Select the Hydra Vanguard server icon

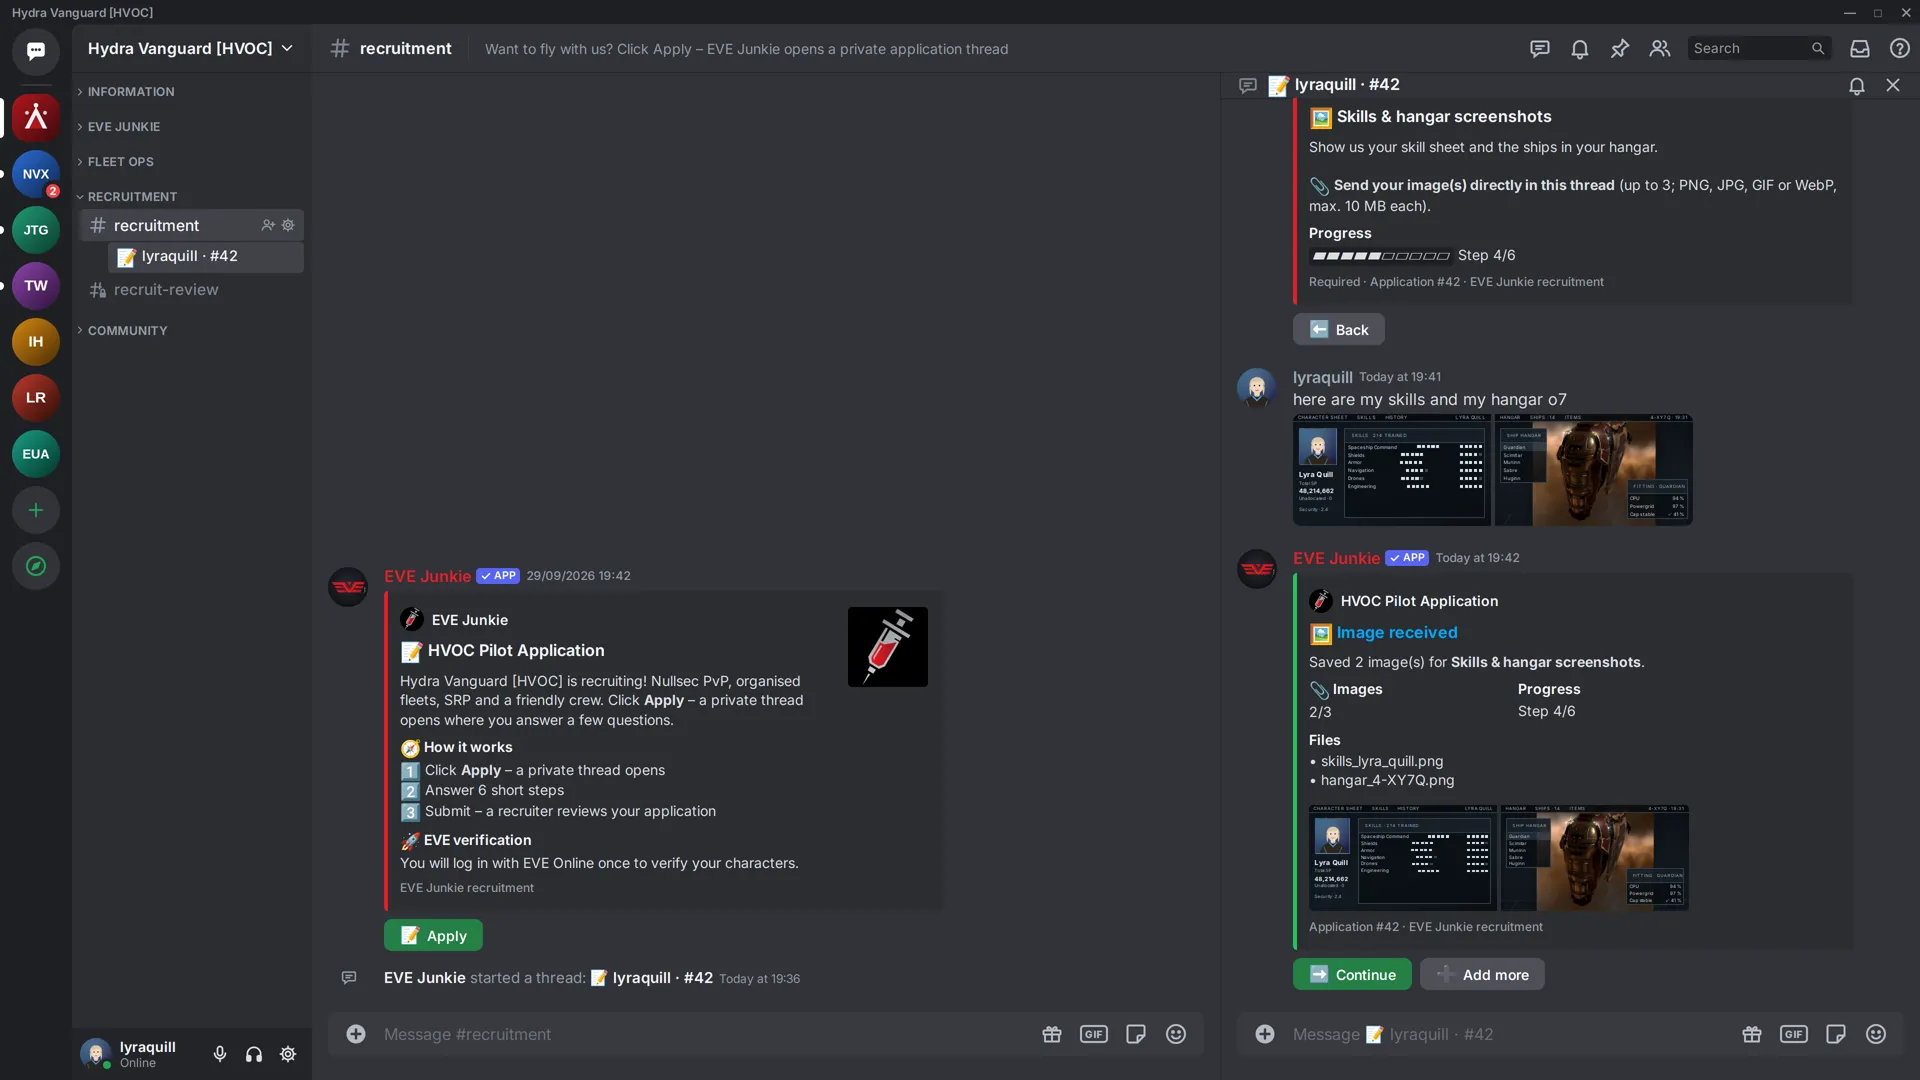(36, 117)
